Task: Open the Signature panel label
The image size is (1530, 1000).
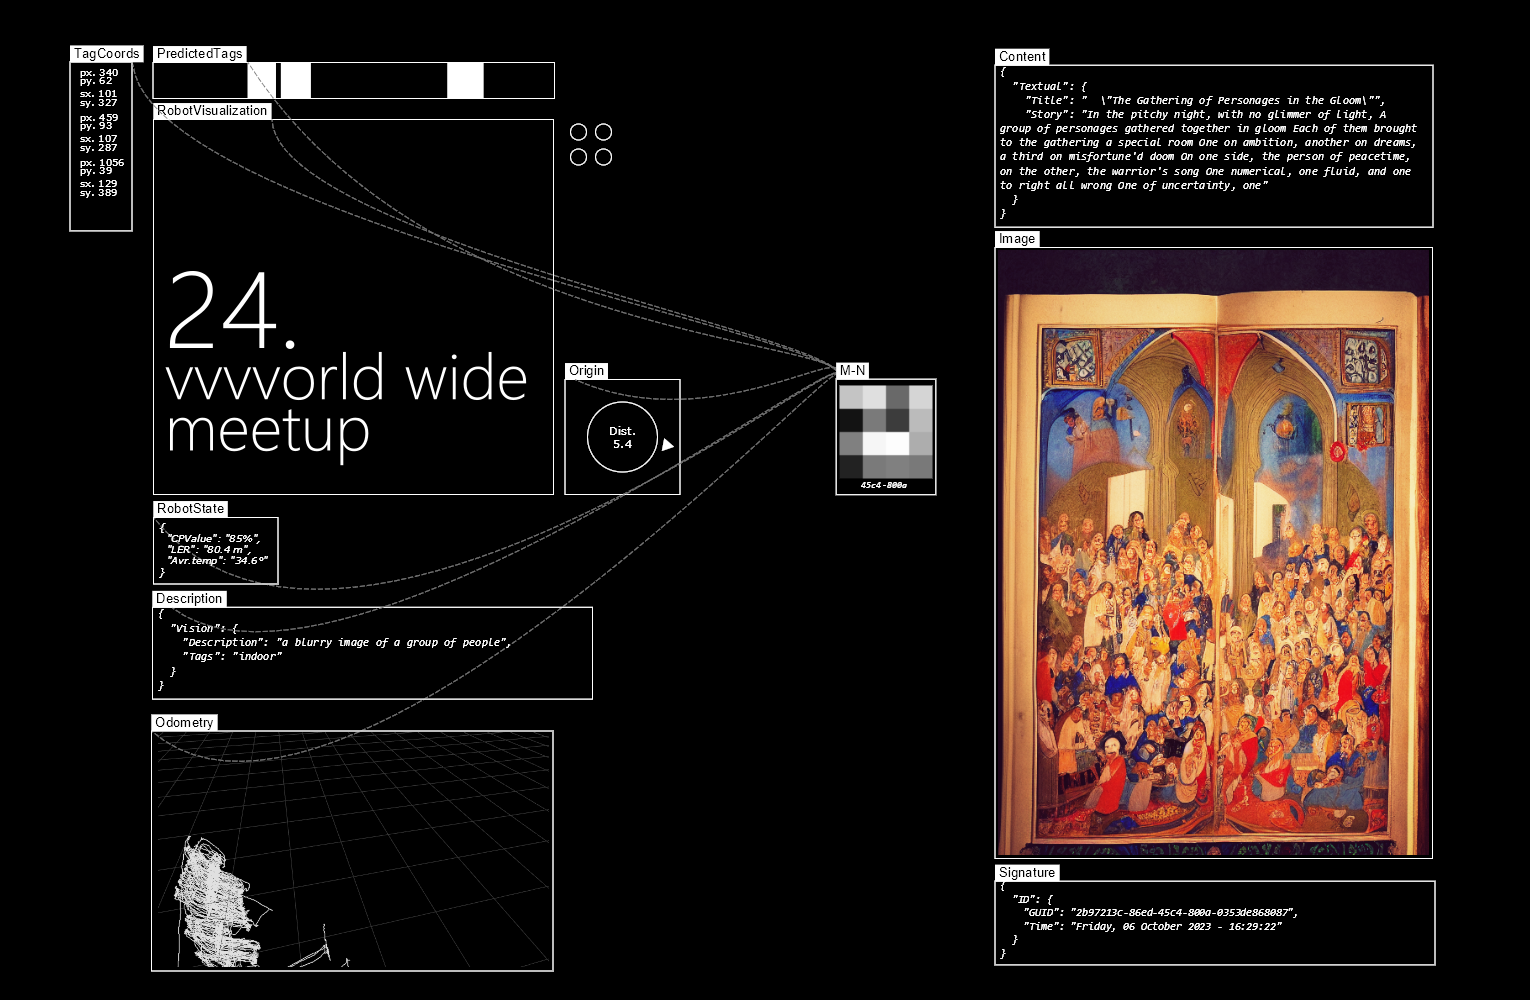Action: tap(1027, 873)
